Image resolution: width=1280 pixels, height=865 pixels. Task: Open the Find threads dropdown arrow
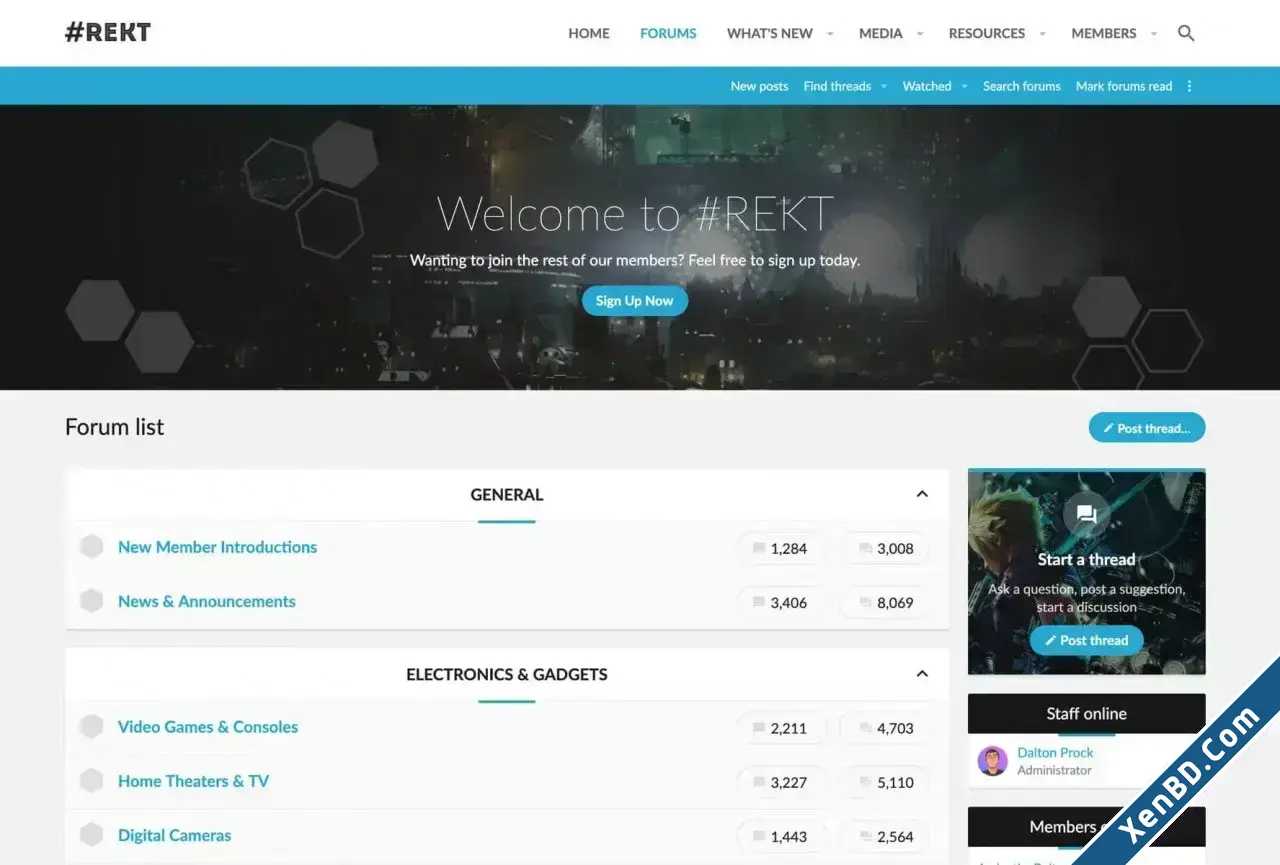tap(884, 87)
